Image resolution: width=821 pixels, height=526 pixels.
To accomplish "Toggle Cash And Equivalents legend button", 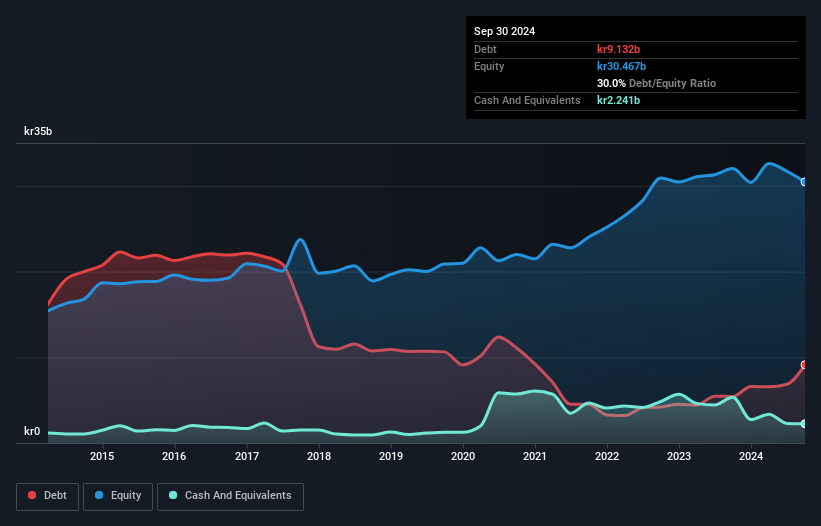I will pyautogui.click(x=230, y=496).
